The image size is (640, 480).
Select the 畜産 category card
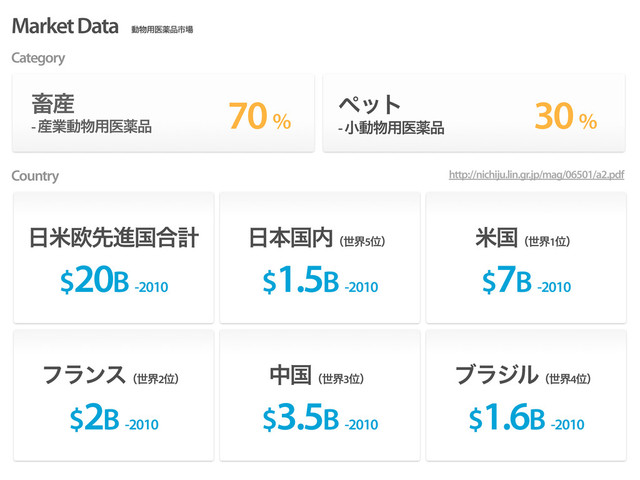coord(163,113)
